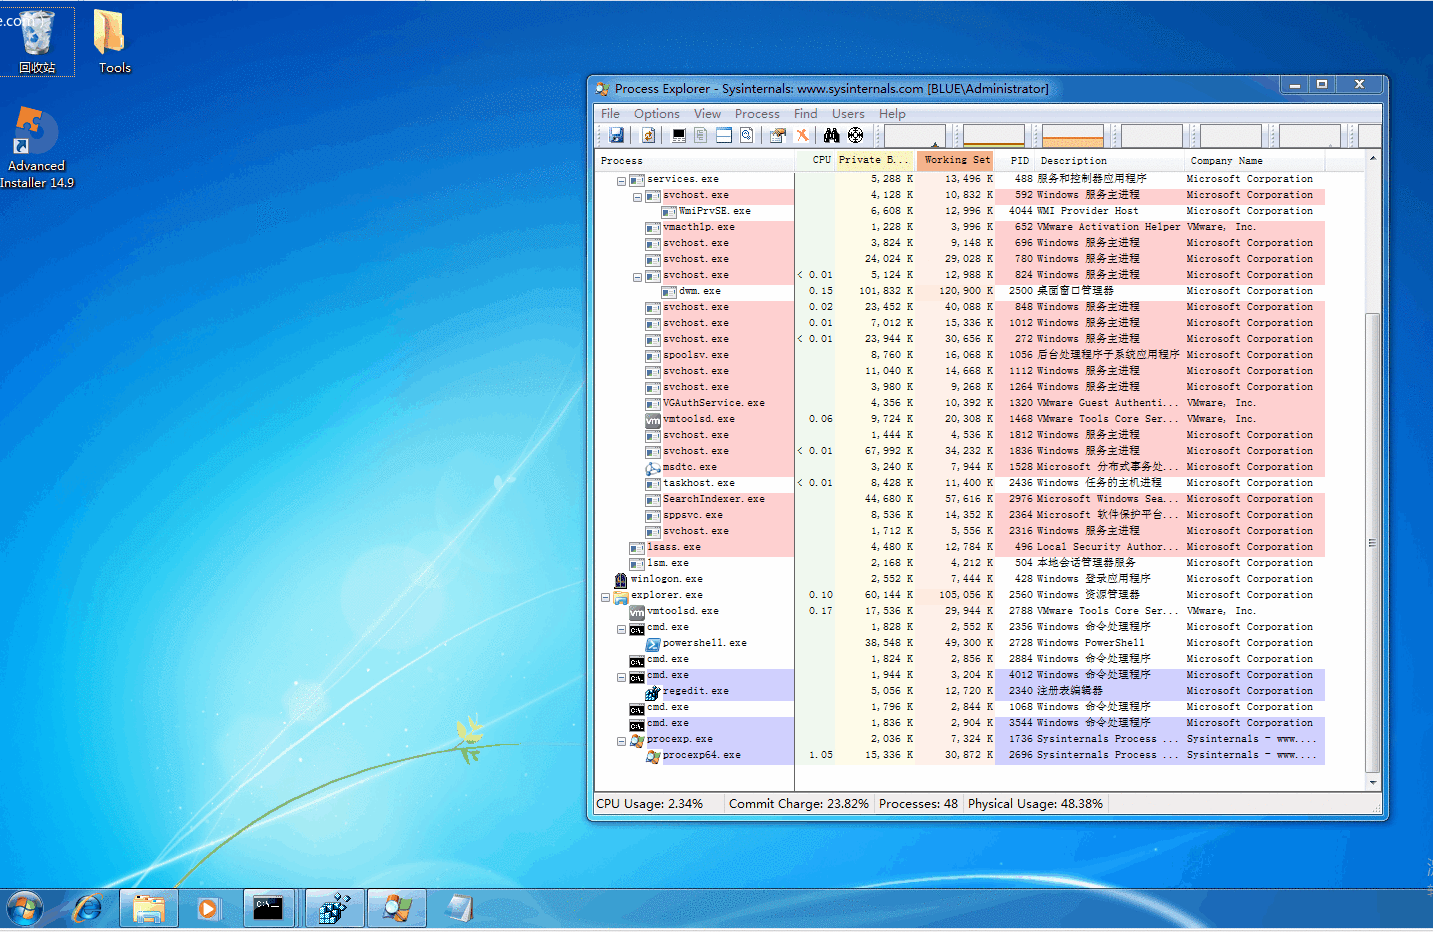Click the binoculars Find icon

(832, 135)
